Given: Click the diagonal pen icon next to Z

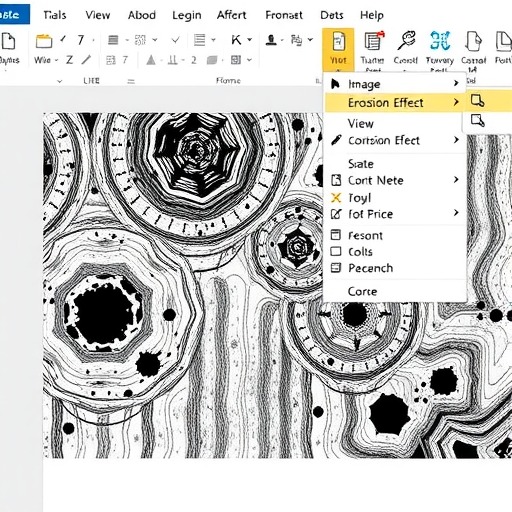Looking at the screenshot, I should pos(86,60).
